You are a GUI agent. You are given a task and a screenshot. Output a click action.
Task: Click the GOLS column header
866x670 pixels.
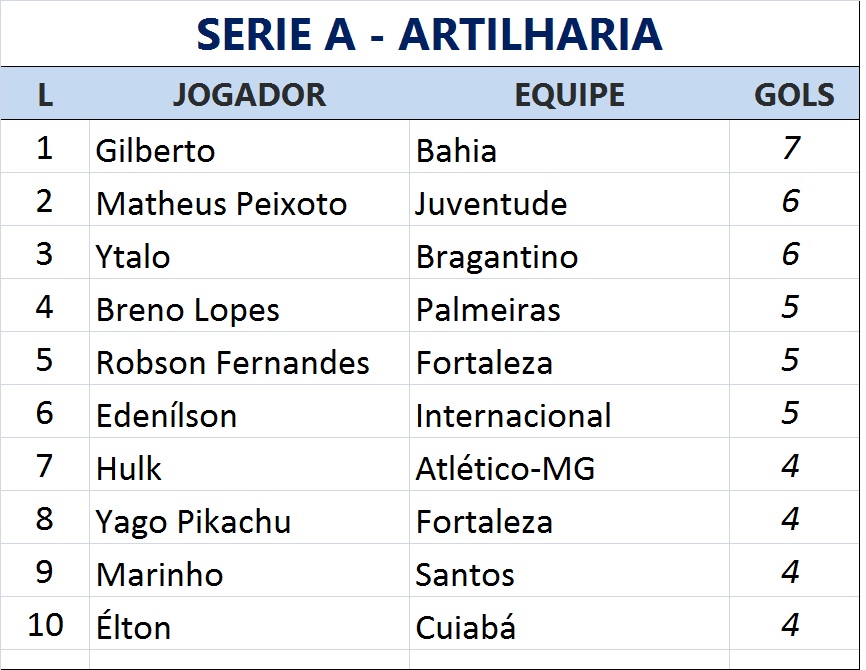point(794,95)
